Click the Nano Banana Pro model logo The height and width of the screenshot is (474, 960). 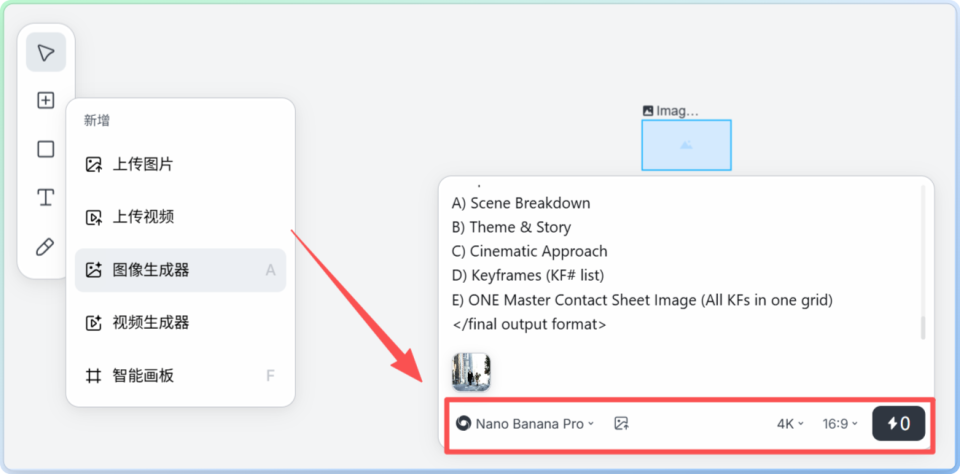point(463,424)
